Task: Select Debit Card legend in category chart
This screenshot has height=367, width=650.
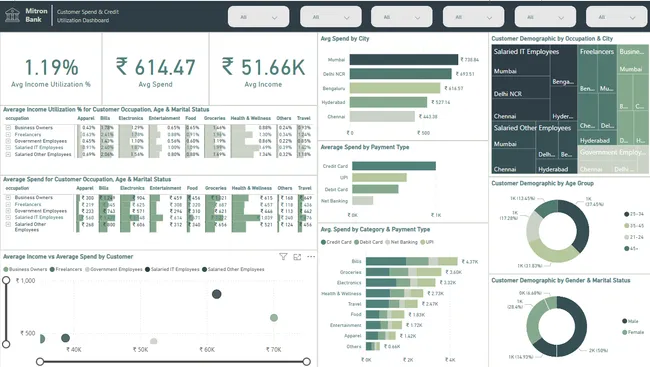Action: point(368,242)
